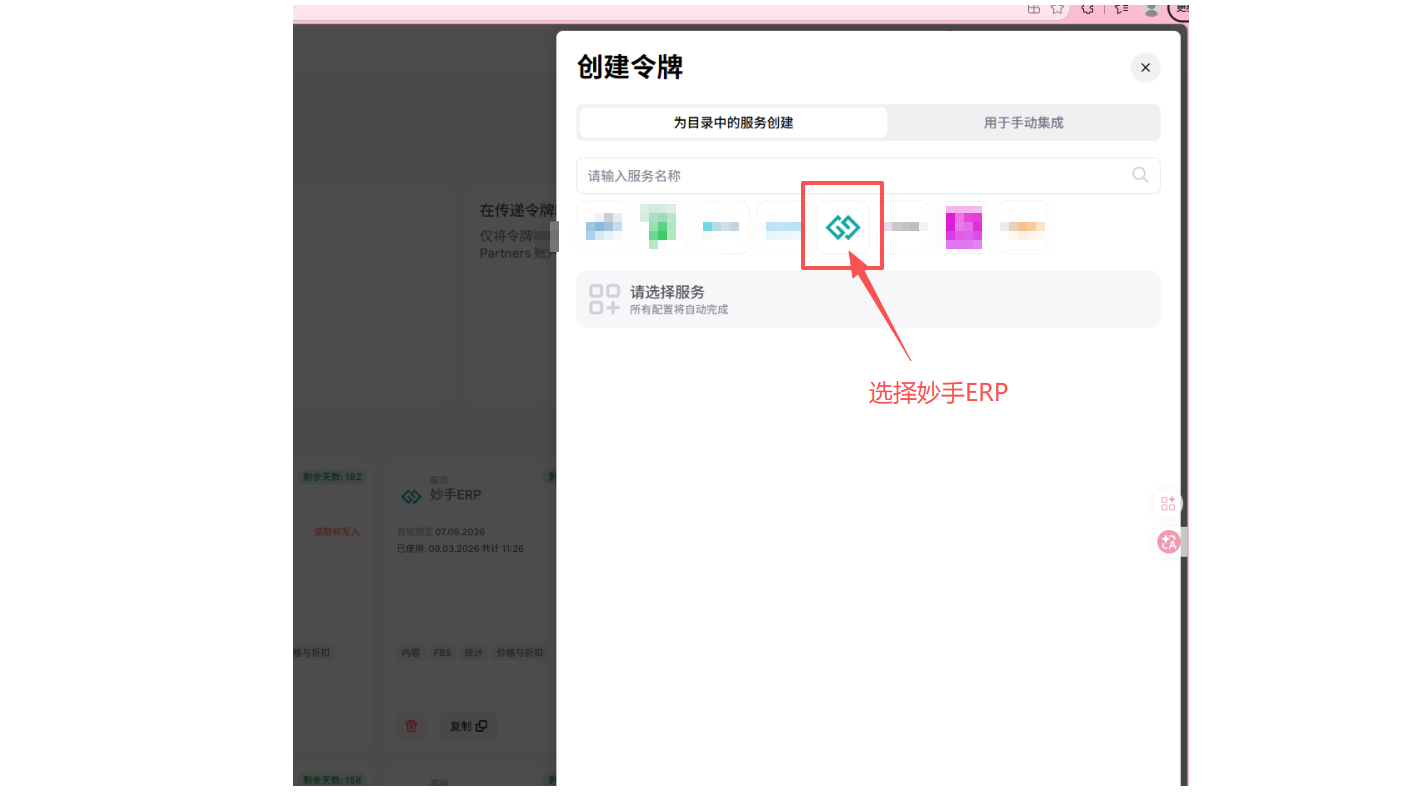Click the 所有配置将自动完成 hint text

tap(679, 310)
